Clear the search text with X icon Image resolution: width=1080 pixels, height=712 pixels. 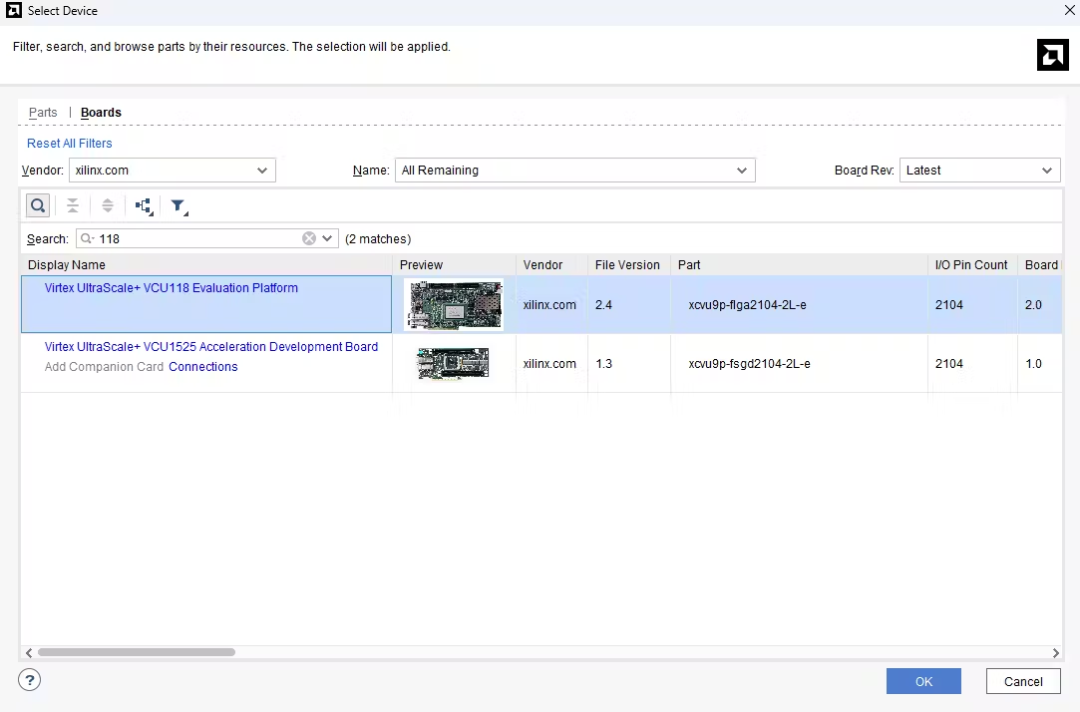click(x=309, y=239)
